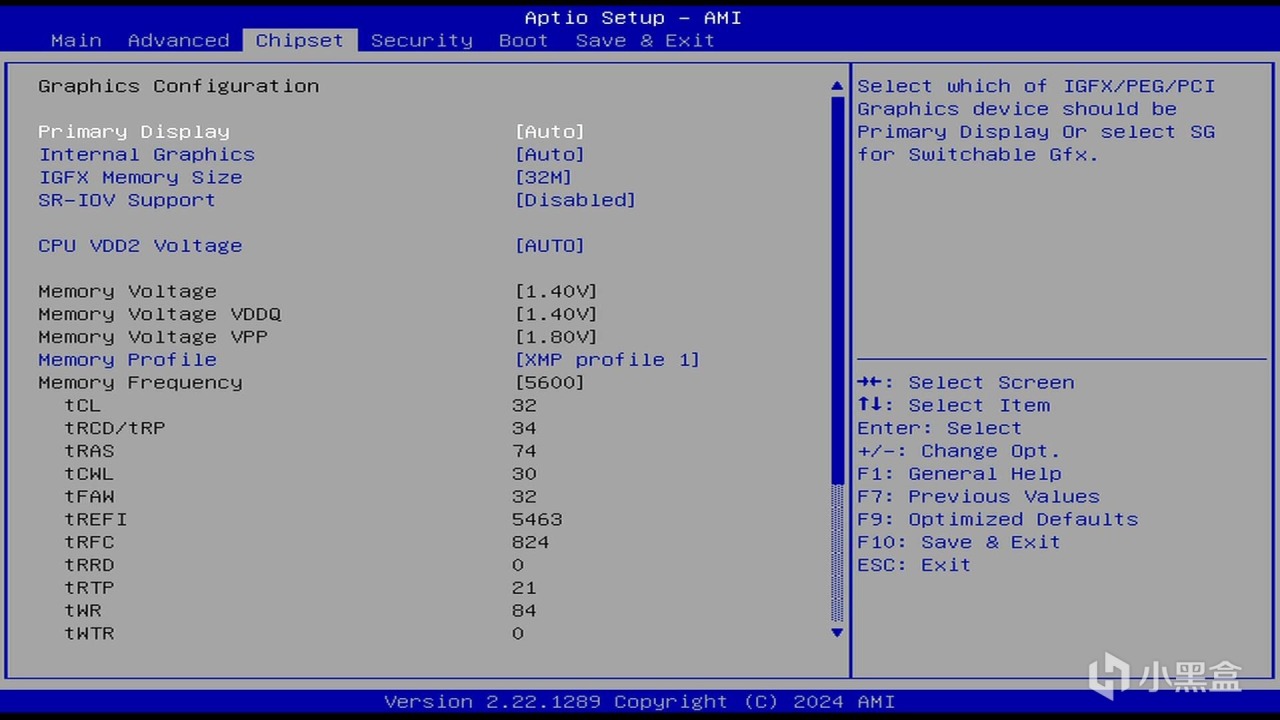Select the Internal Graphics setting
This screenshot has width=1280, height=720.
(147, 154)
